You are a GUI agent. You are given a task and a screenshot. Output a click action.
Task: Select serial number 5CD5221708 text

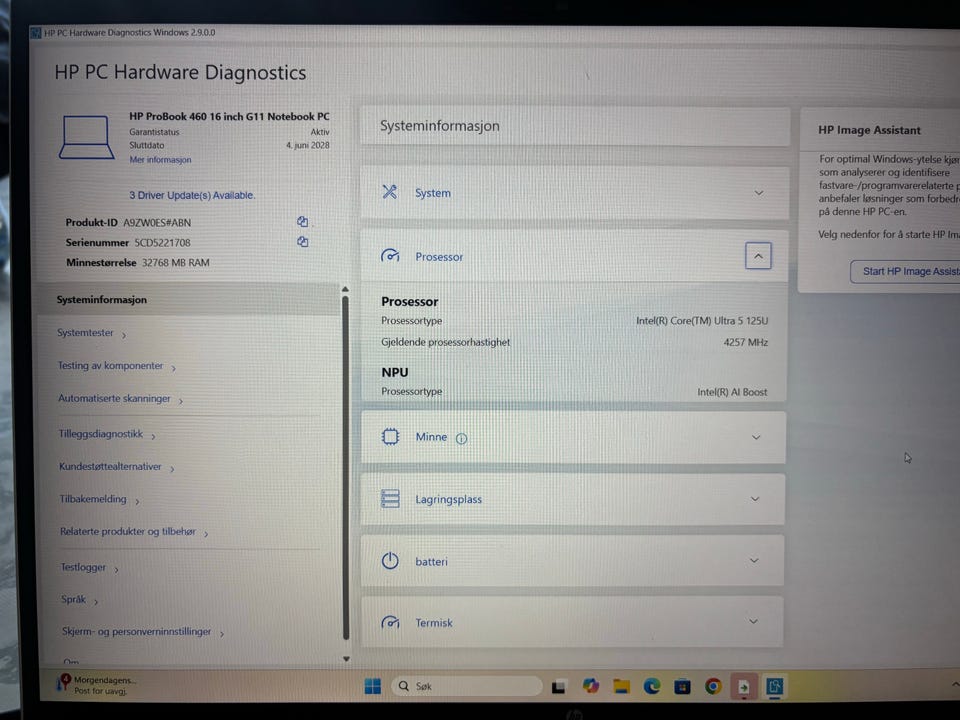tap(162, 243)
